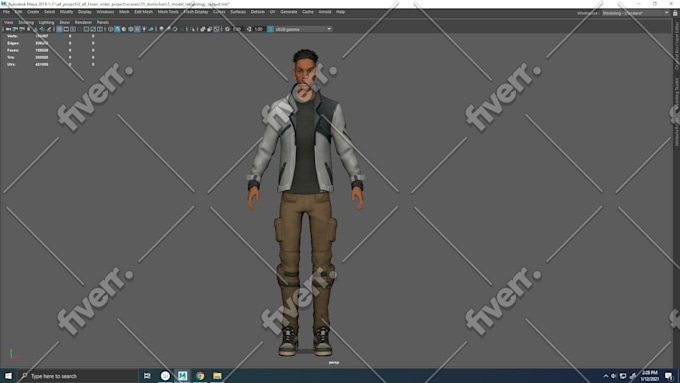Open Camera Attributes from the panel toolbar
This screenshot has height=383, width=680.
pyautogui.click(x=22, y=29)
